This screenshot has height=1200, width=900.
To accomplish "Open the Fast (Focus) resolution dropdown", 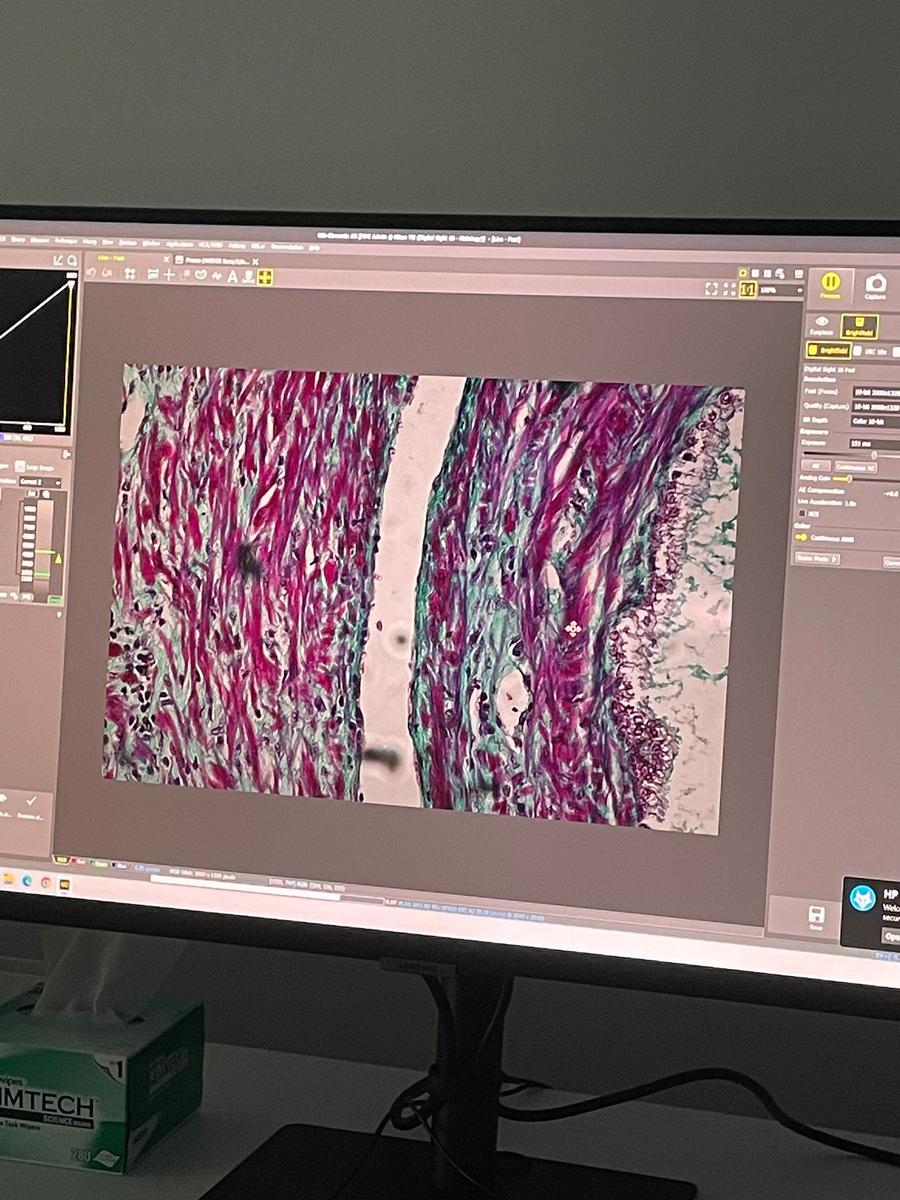I will (874, 391).
